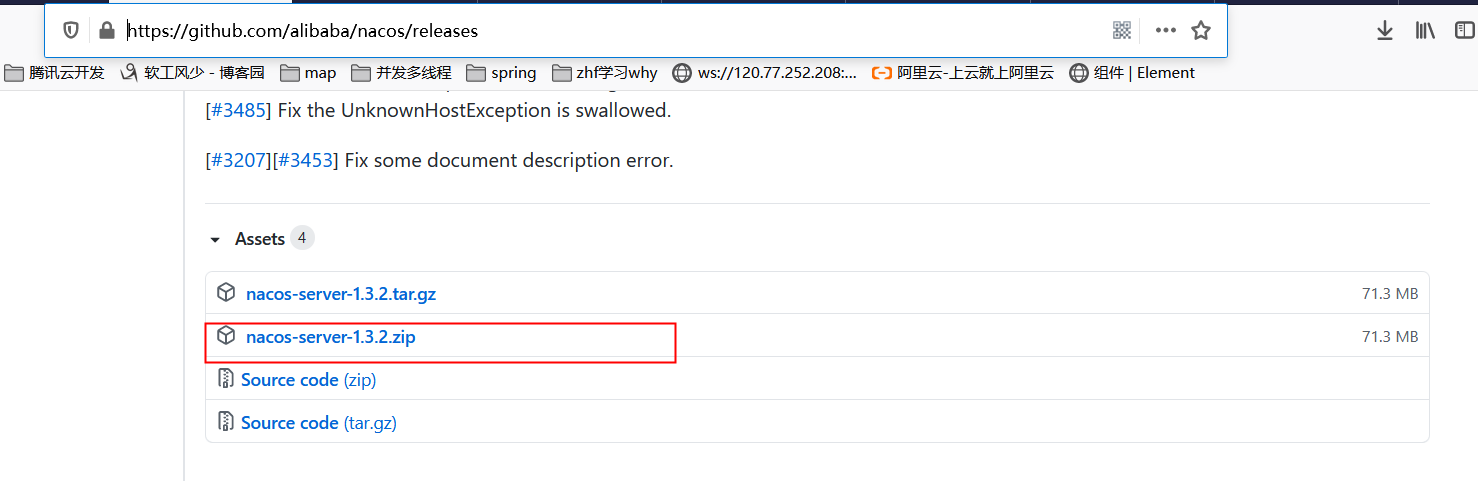Open the spring bookmark folder
The width and height of the screenshot is (1478, 481).
[x=501, y=73]
